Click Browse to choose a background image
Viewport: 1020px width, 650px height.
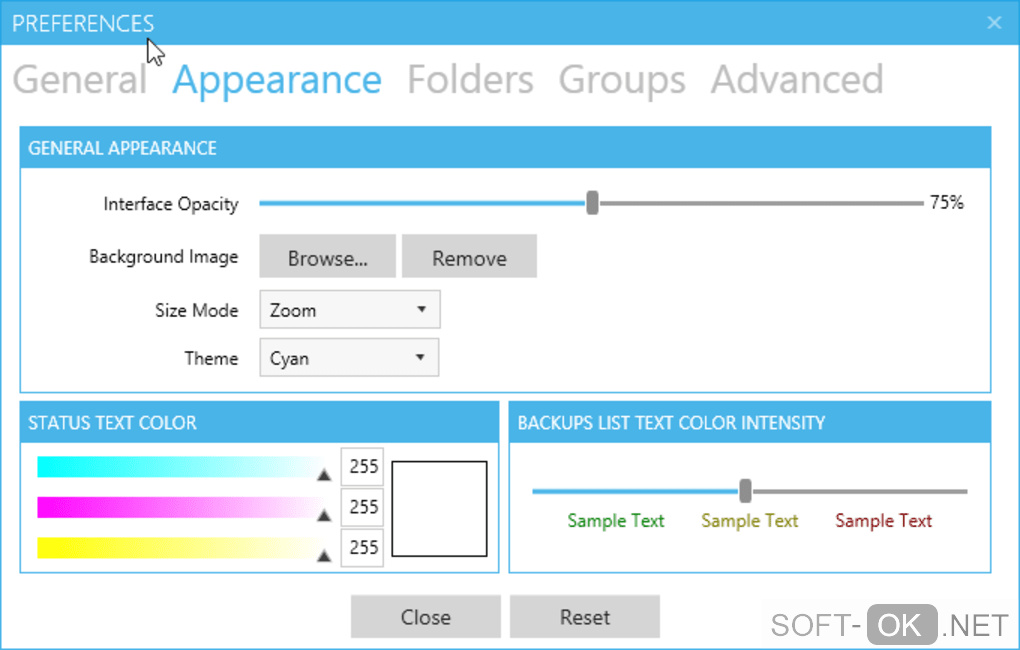point(328,257)
